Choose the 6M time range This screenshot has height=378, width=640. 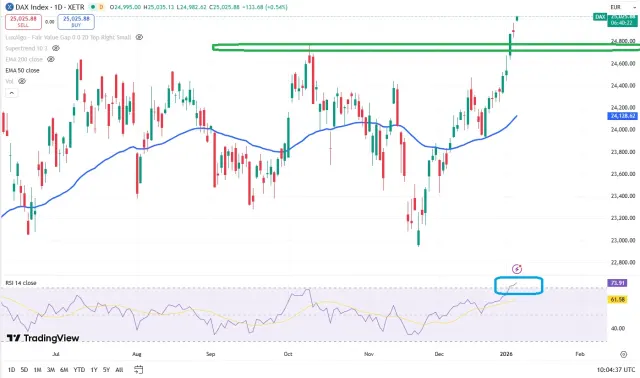tap(64, 370)
